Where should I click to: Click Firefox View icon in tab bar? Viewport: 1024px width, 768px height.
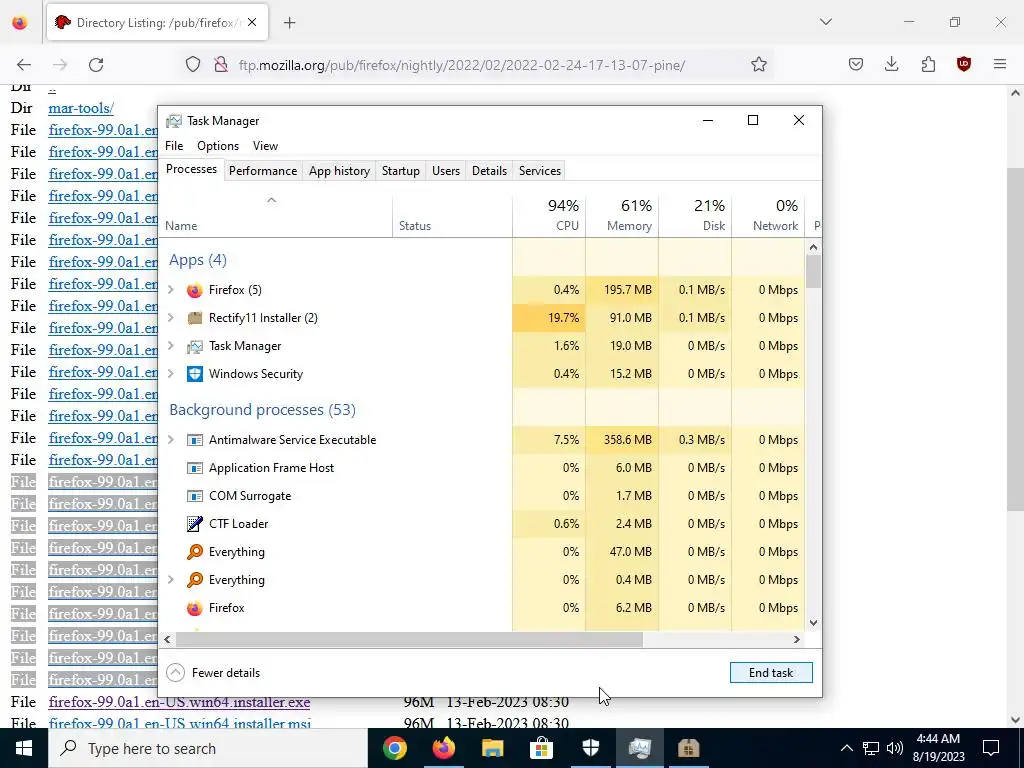[x=20, y=23]
